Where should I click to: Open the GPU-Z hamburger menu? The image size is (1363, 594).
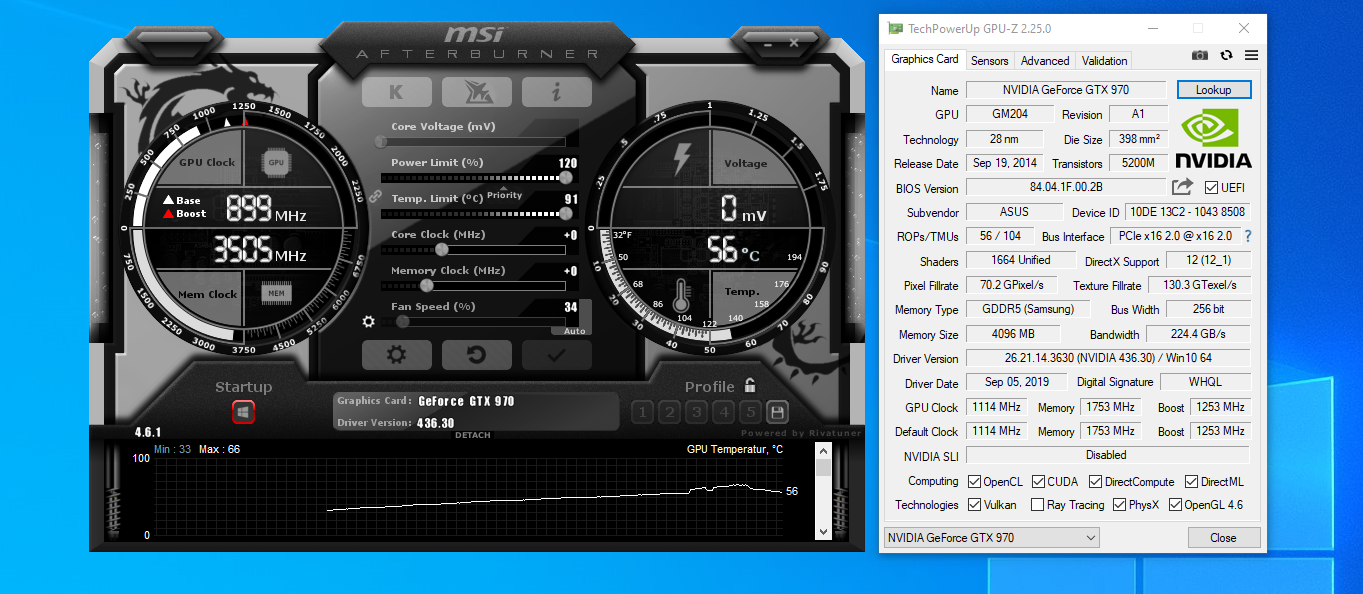[x=1251, y=56]
